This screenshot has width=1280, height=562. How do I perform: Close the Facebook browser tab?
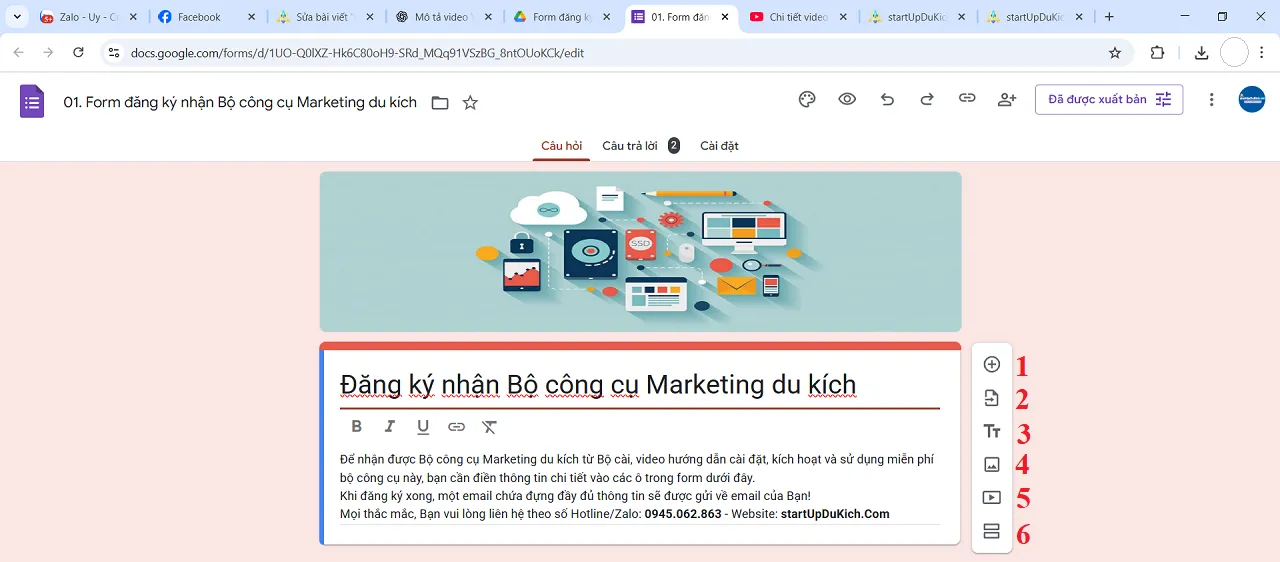pos(251,17)
